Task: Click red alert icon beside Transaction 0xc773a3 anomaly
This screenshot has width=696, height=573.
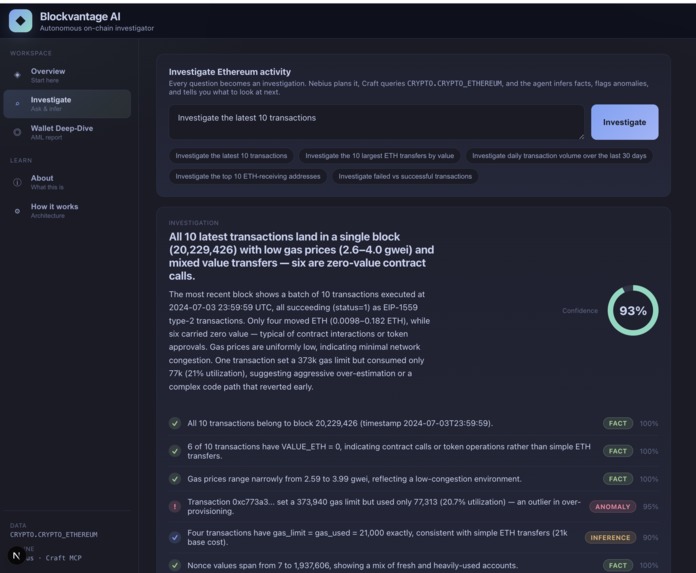Action: tap(175, 506)
